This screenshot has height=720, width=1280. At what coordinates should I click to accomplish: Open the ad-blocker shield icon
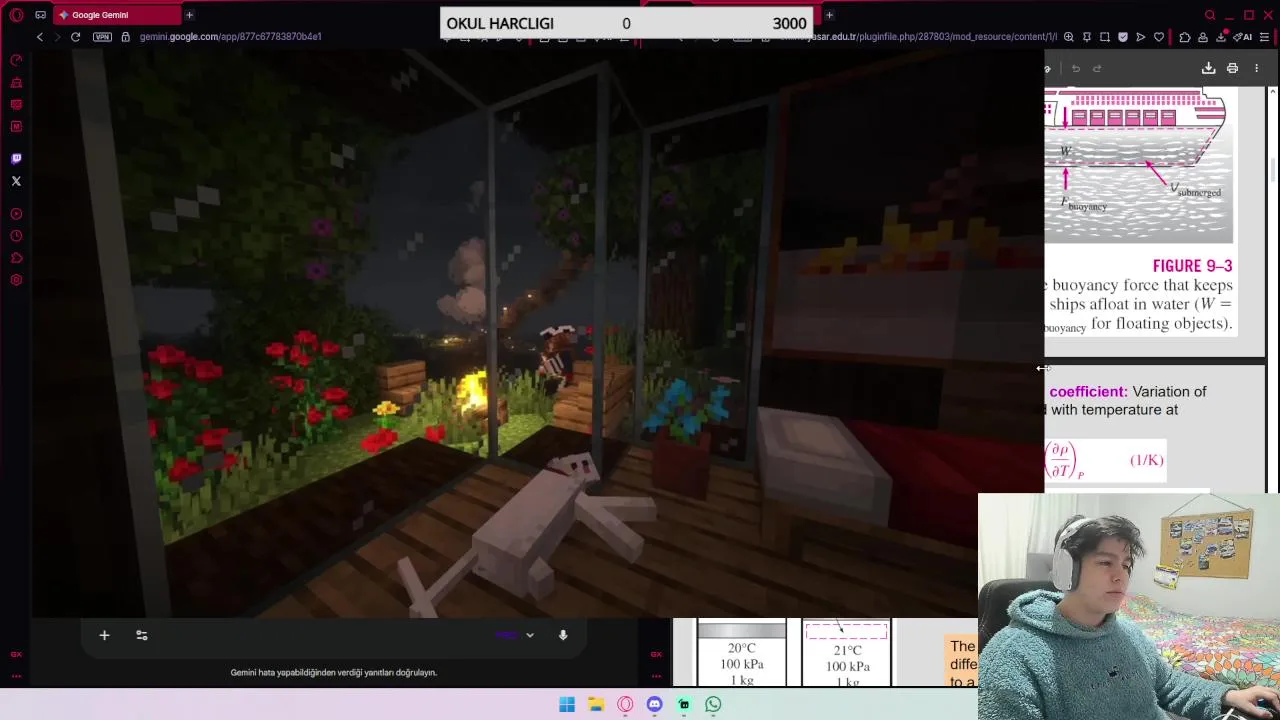pos(1123,37)
